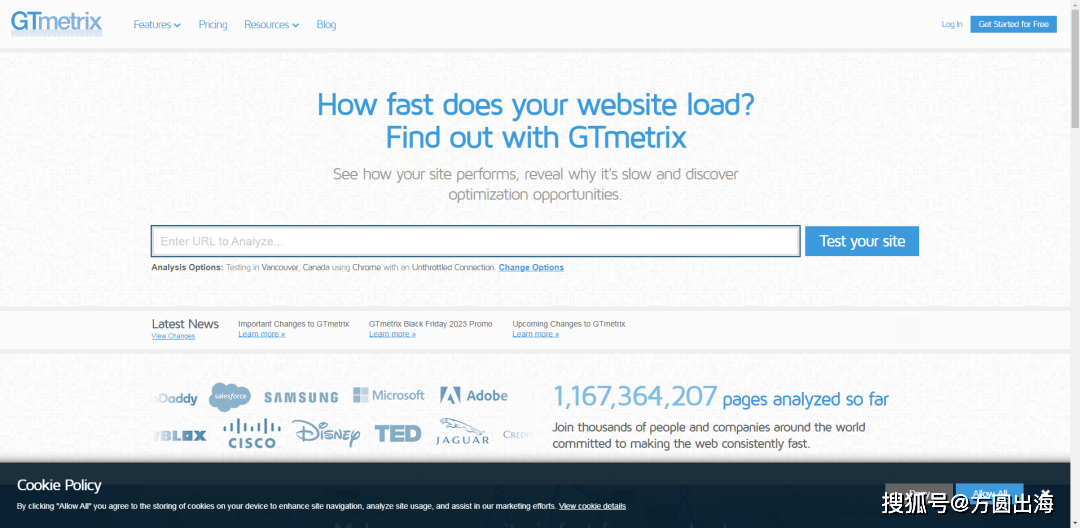Click the Cookie Policy heading
1080x528 pixels.
[x=59, y=485]
